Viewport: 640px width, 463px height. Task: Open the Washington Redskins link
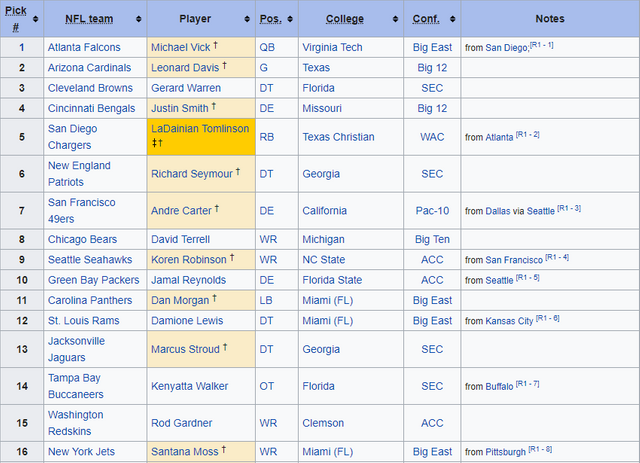click(x=76, y=423)
